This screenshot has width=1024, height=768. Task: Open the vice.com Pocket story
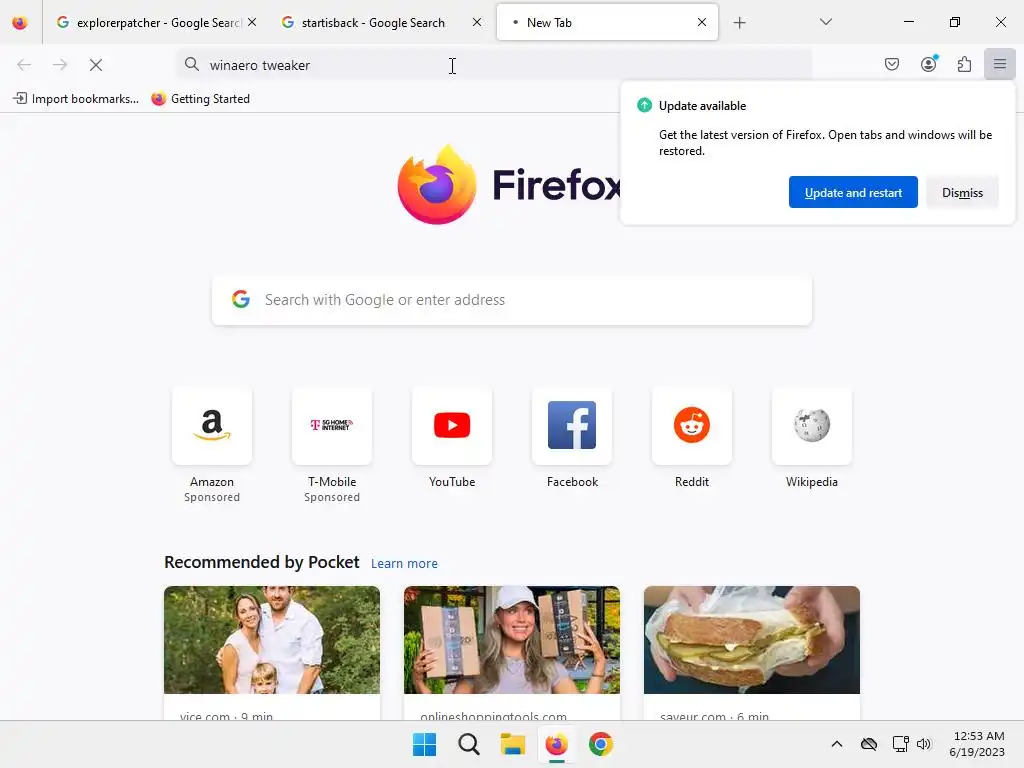point(272,653)
